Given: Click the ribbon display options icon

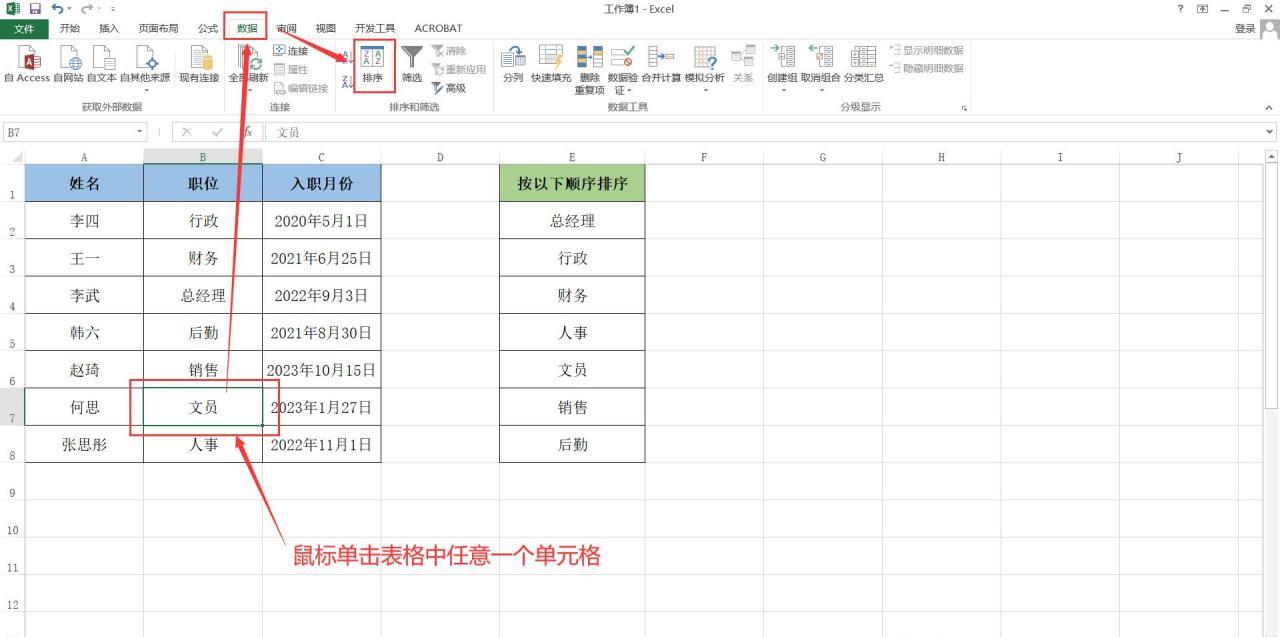Looking at the screenshot, I should (1203, 9).
